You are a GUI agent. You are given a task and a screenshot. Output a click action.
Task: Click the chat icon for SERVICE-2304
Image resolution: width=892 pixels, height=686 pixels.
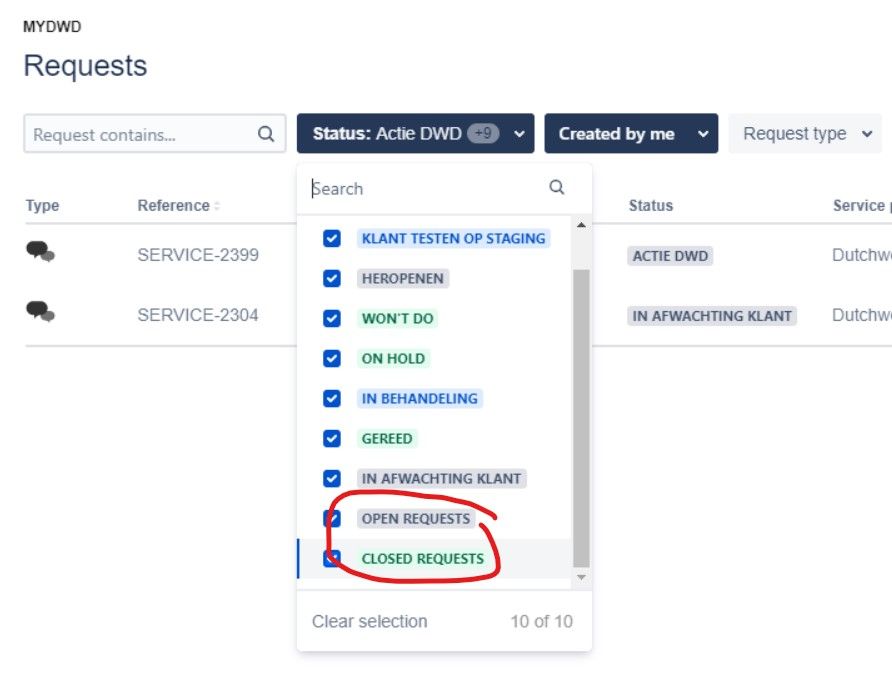tap(40, 312)
